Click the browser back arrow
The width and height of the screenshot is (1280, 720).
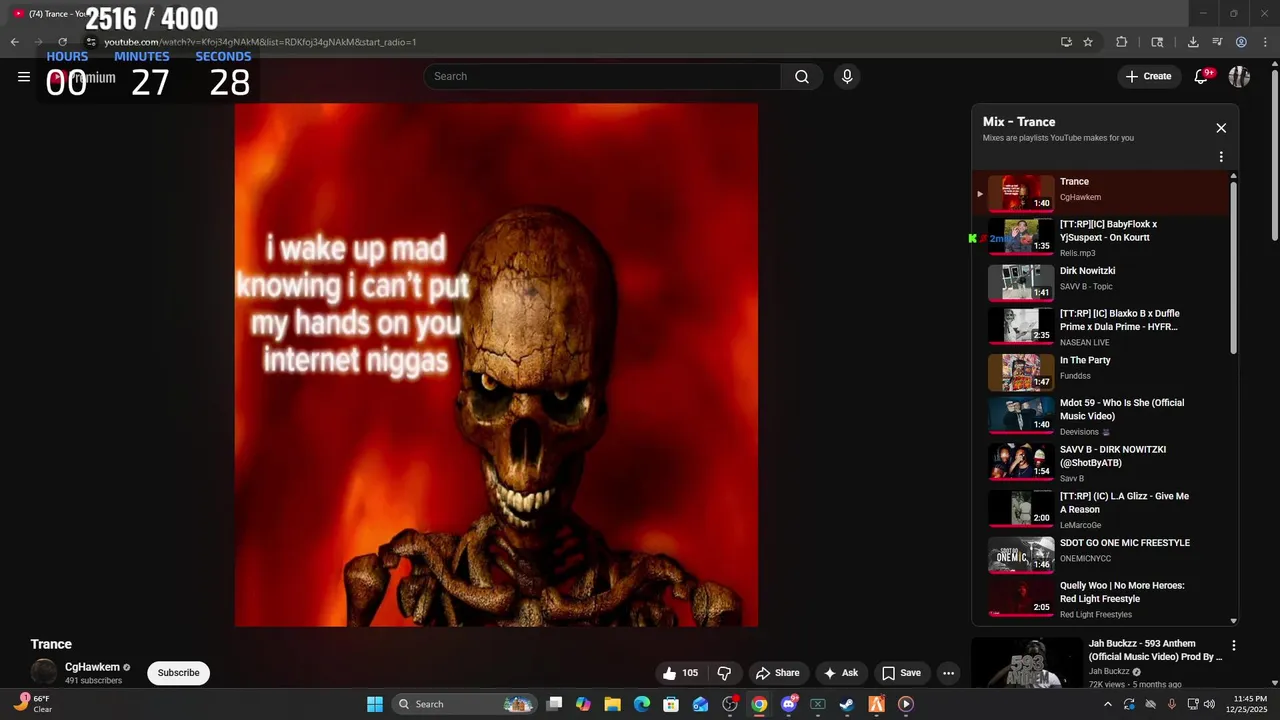click(14, 42)
